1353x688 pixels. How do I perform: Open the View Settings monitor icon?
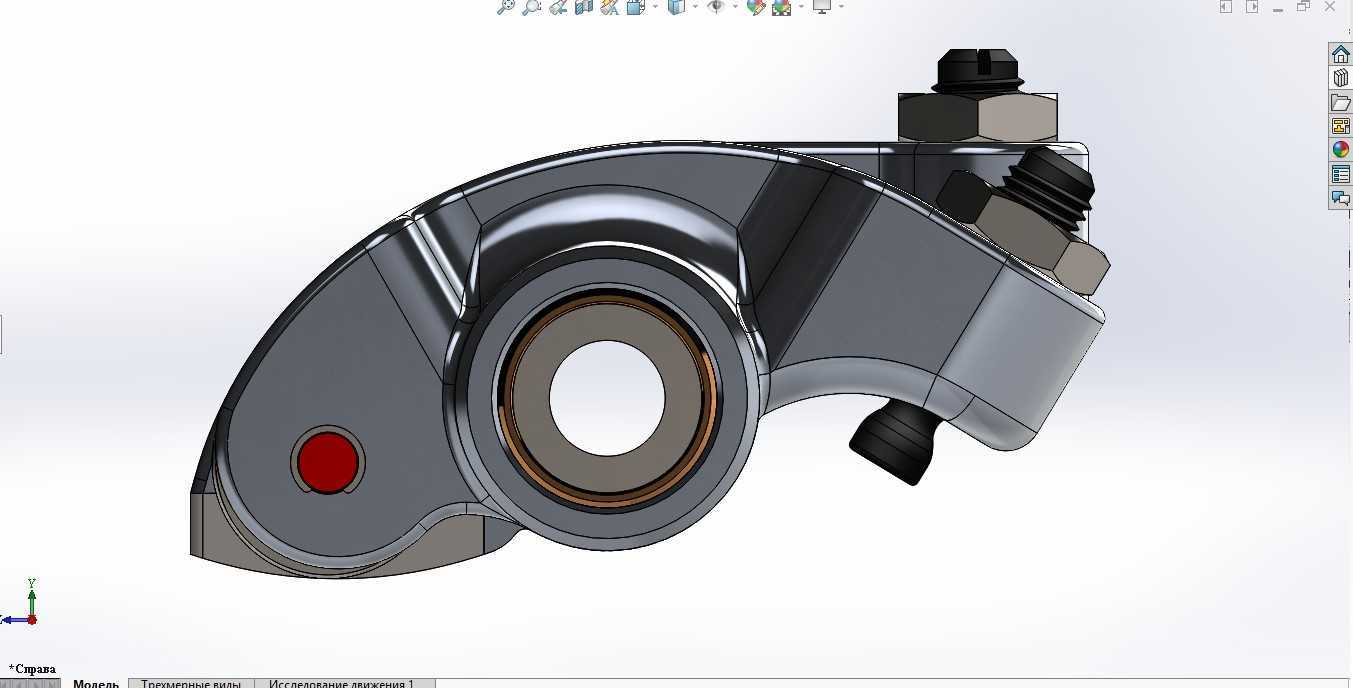tap(822, 6)
